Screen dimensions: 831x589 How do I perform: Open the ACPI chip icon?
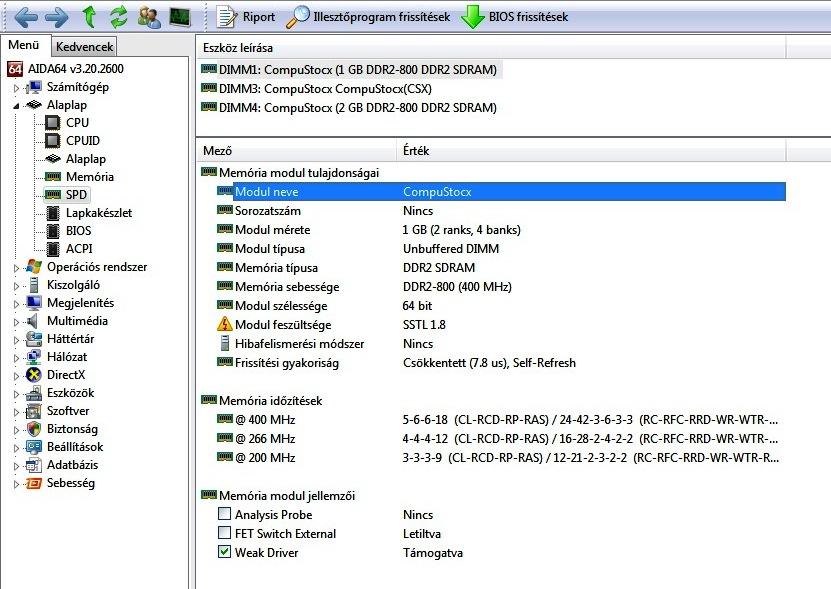pyautogui.click(x=52, y=249)
